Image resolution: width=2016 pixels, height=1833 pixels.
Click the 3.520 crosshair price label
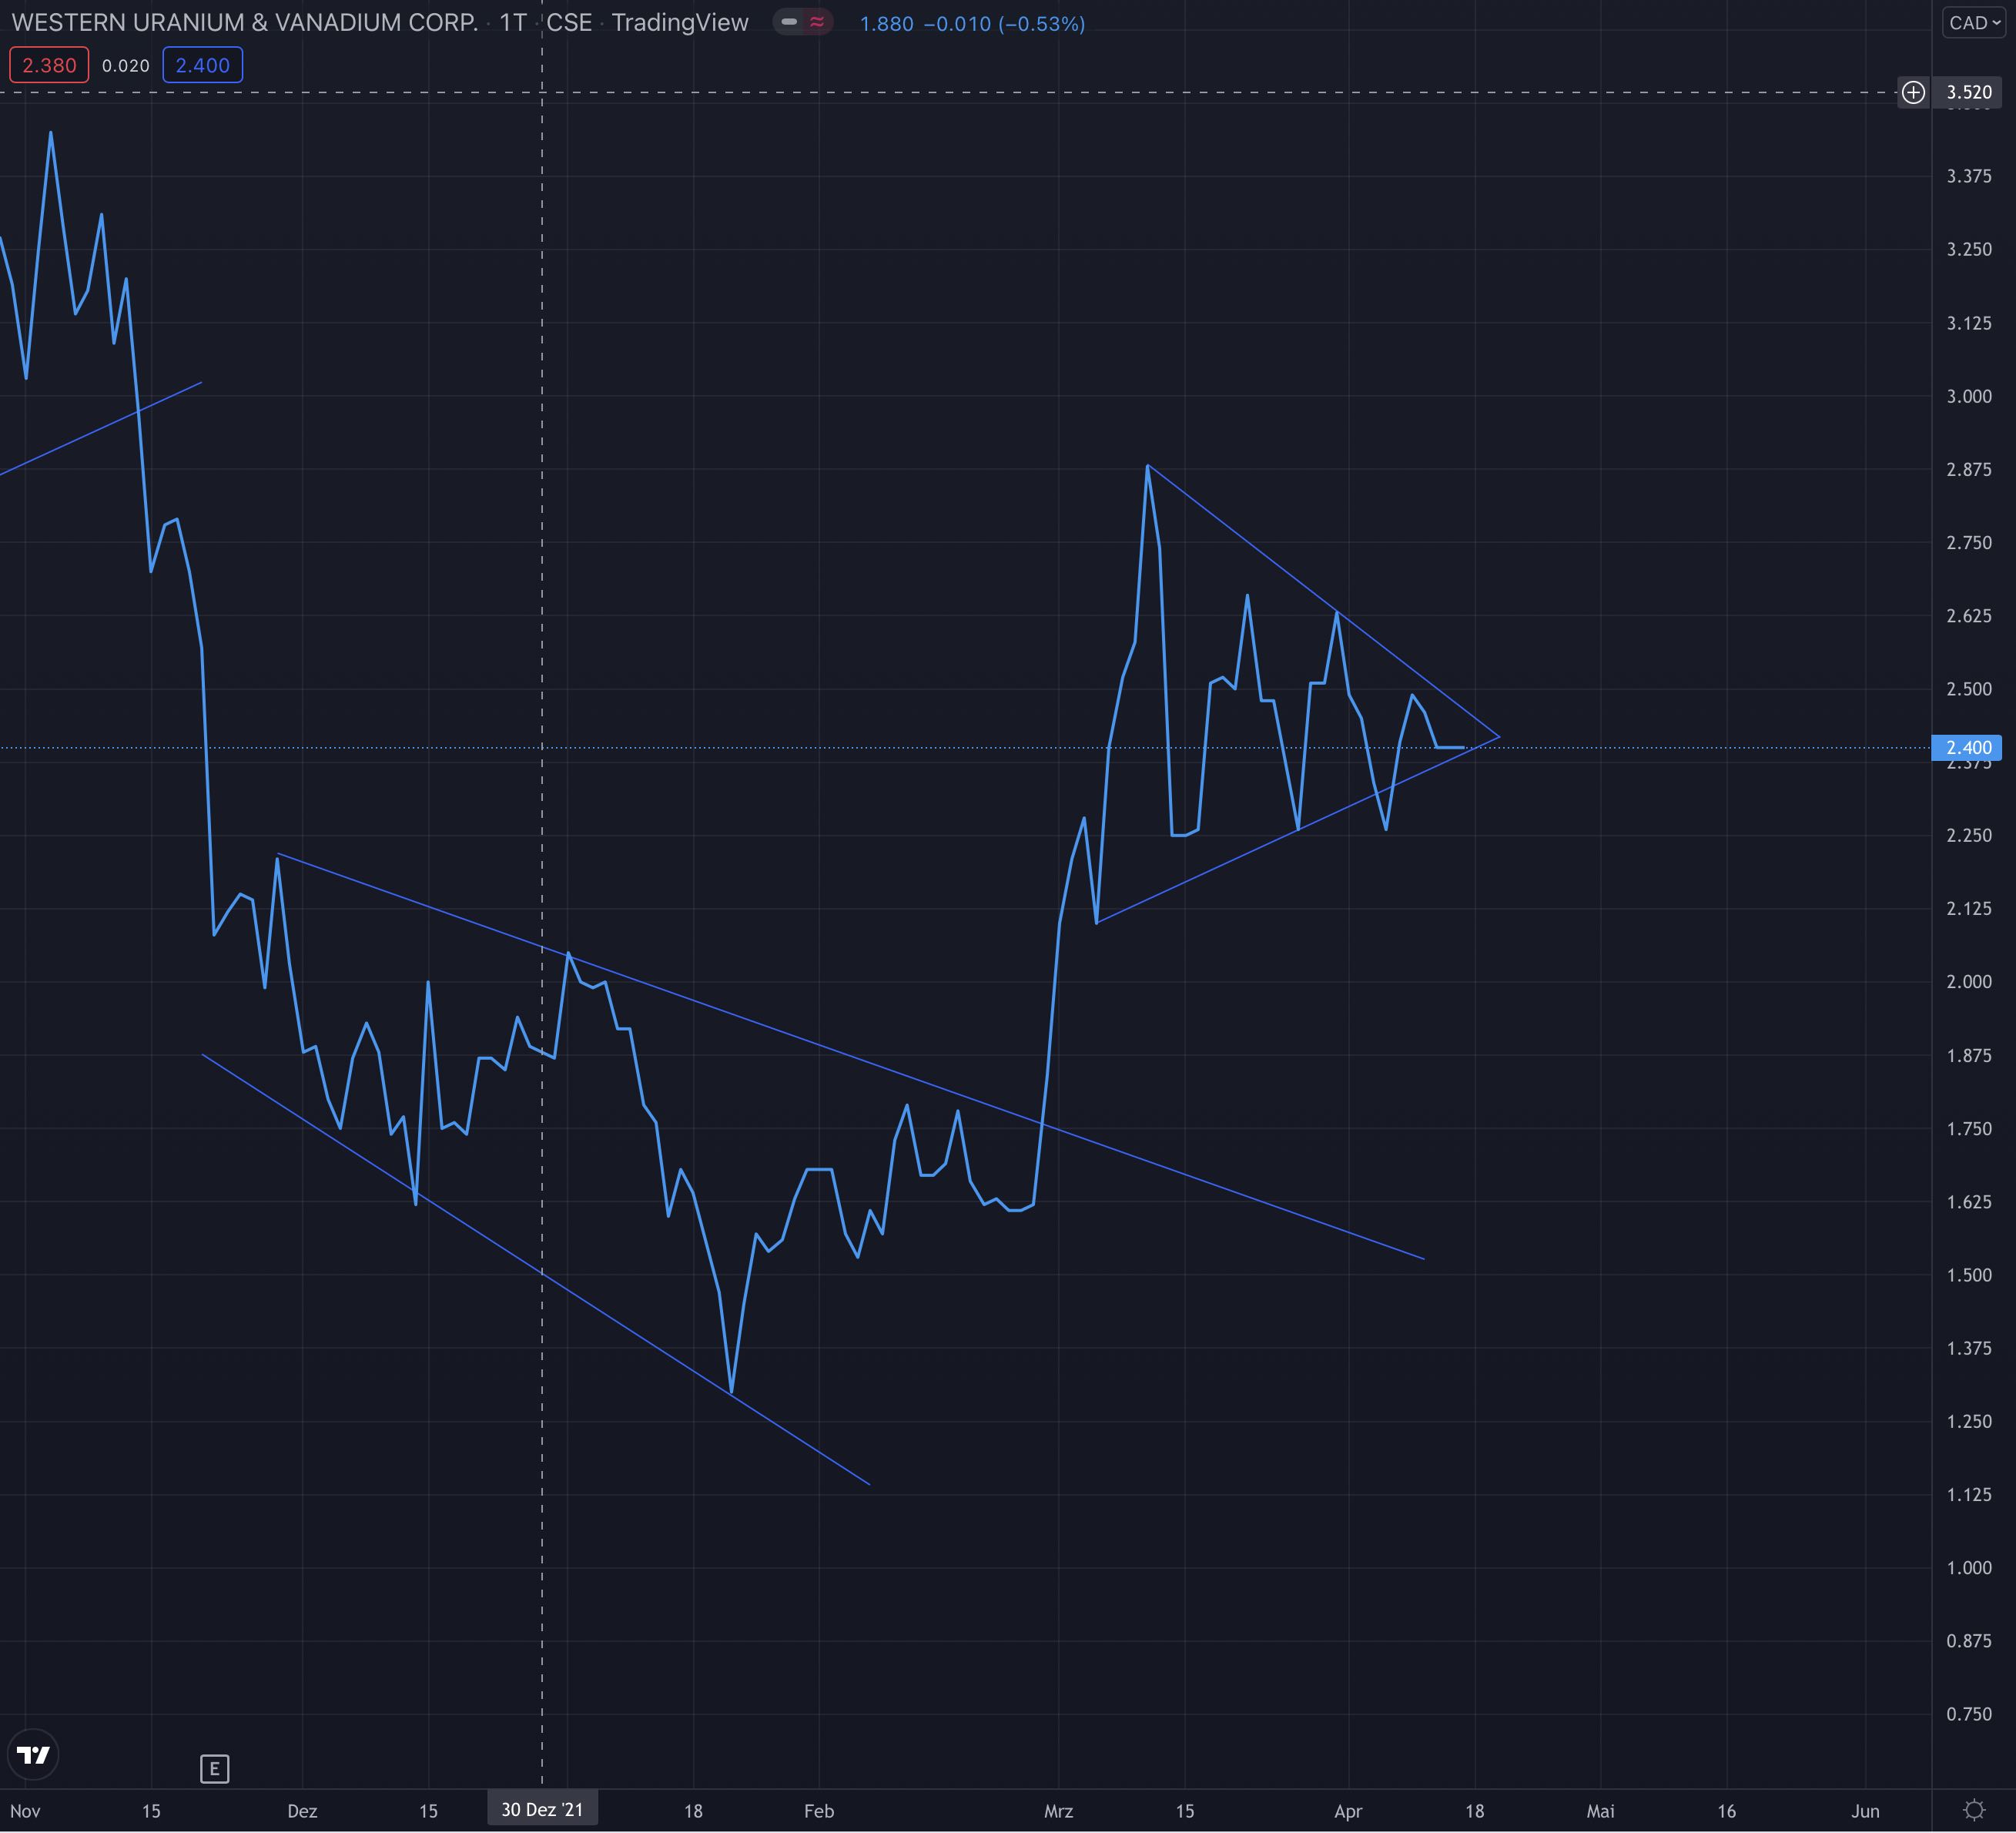[x=1968, y=92]
